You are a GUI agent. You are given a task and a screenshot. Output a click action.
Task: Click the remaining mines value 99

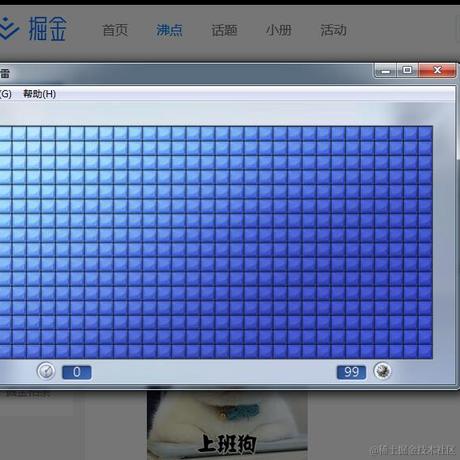(x=351, y=372)
